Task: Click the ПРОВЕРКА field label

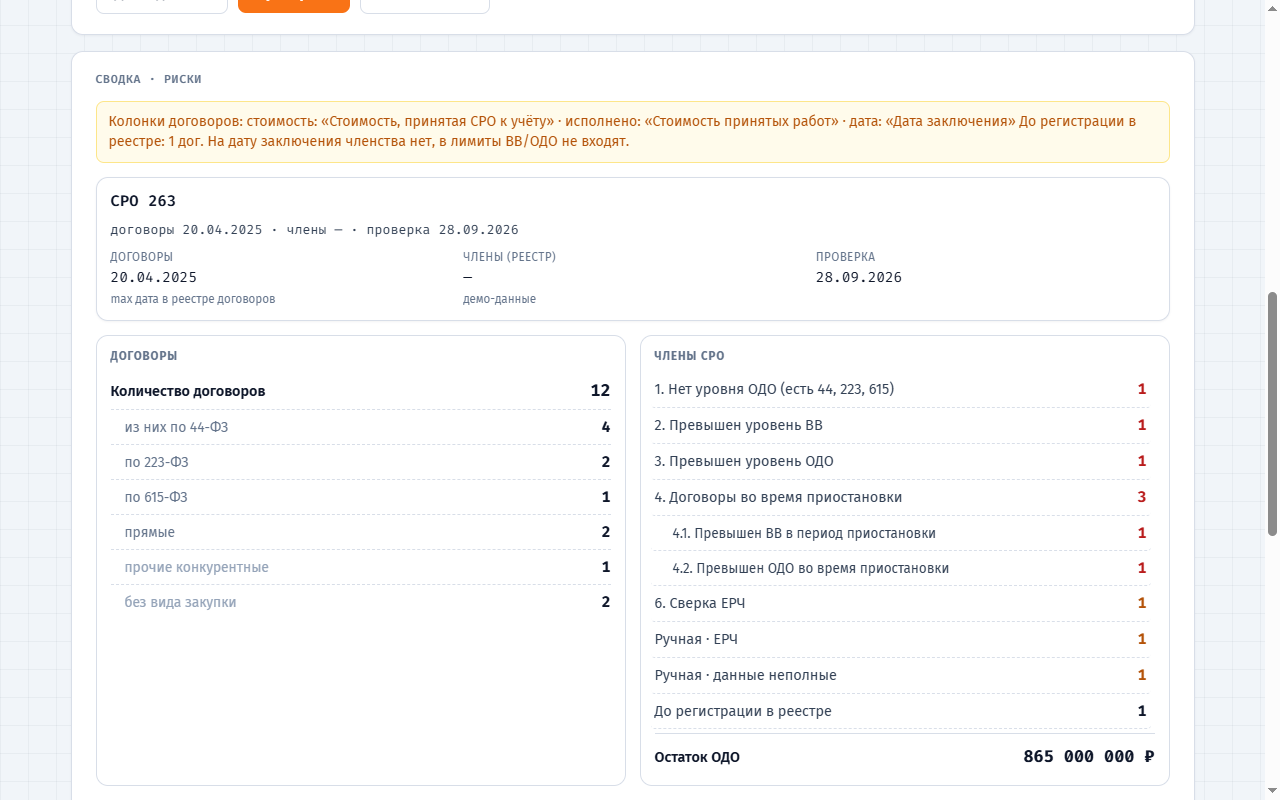Action: pos(845,257)
